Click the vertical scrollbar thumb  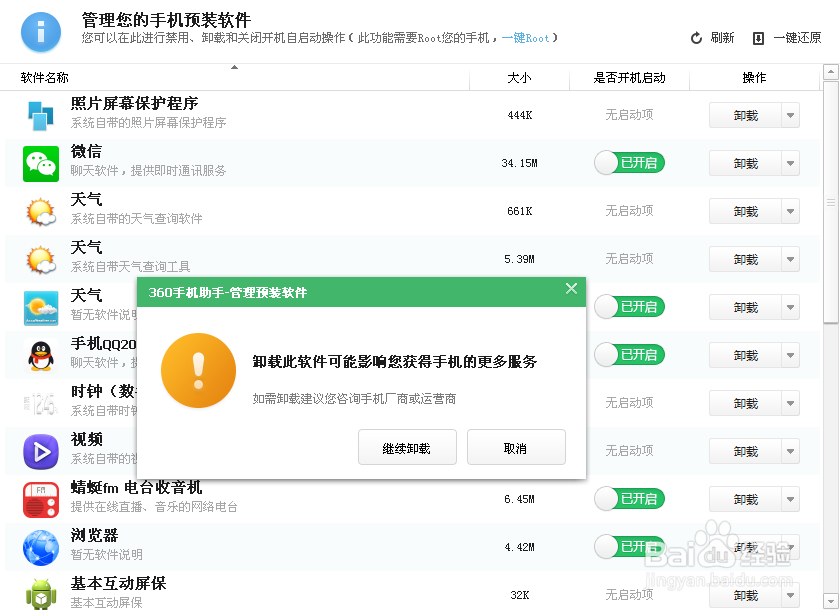click(x=831, y=202)
